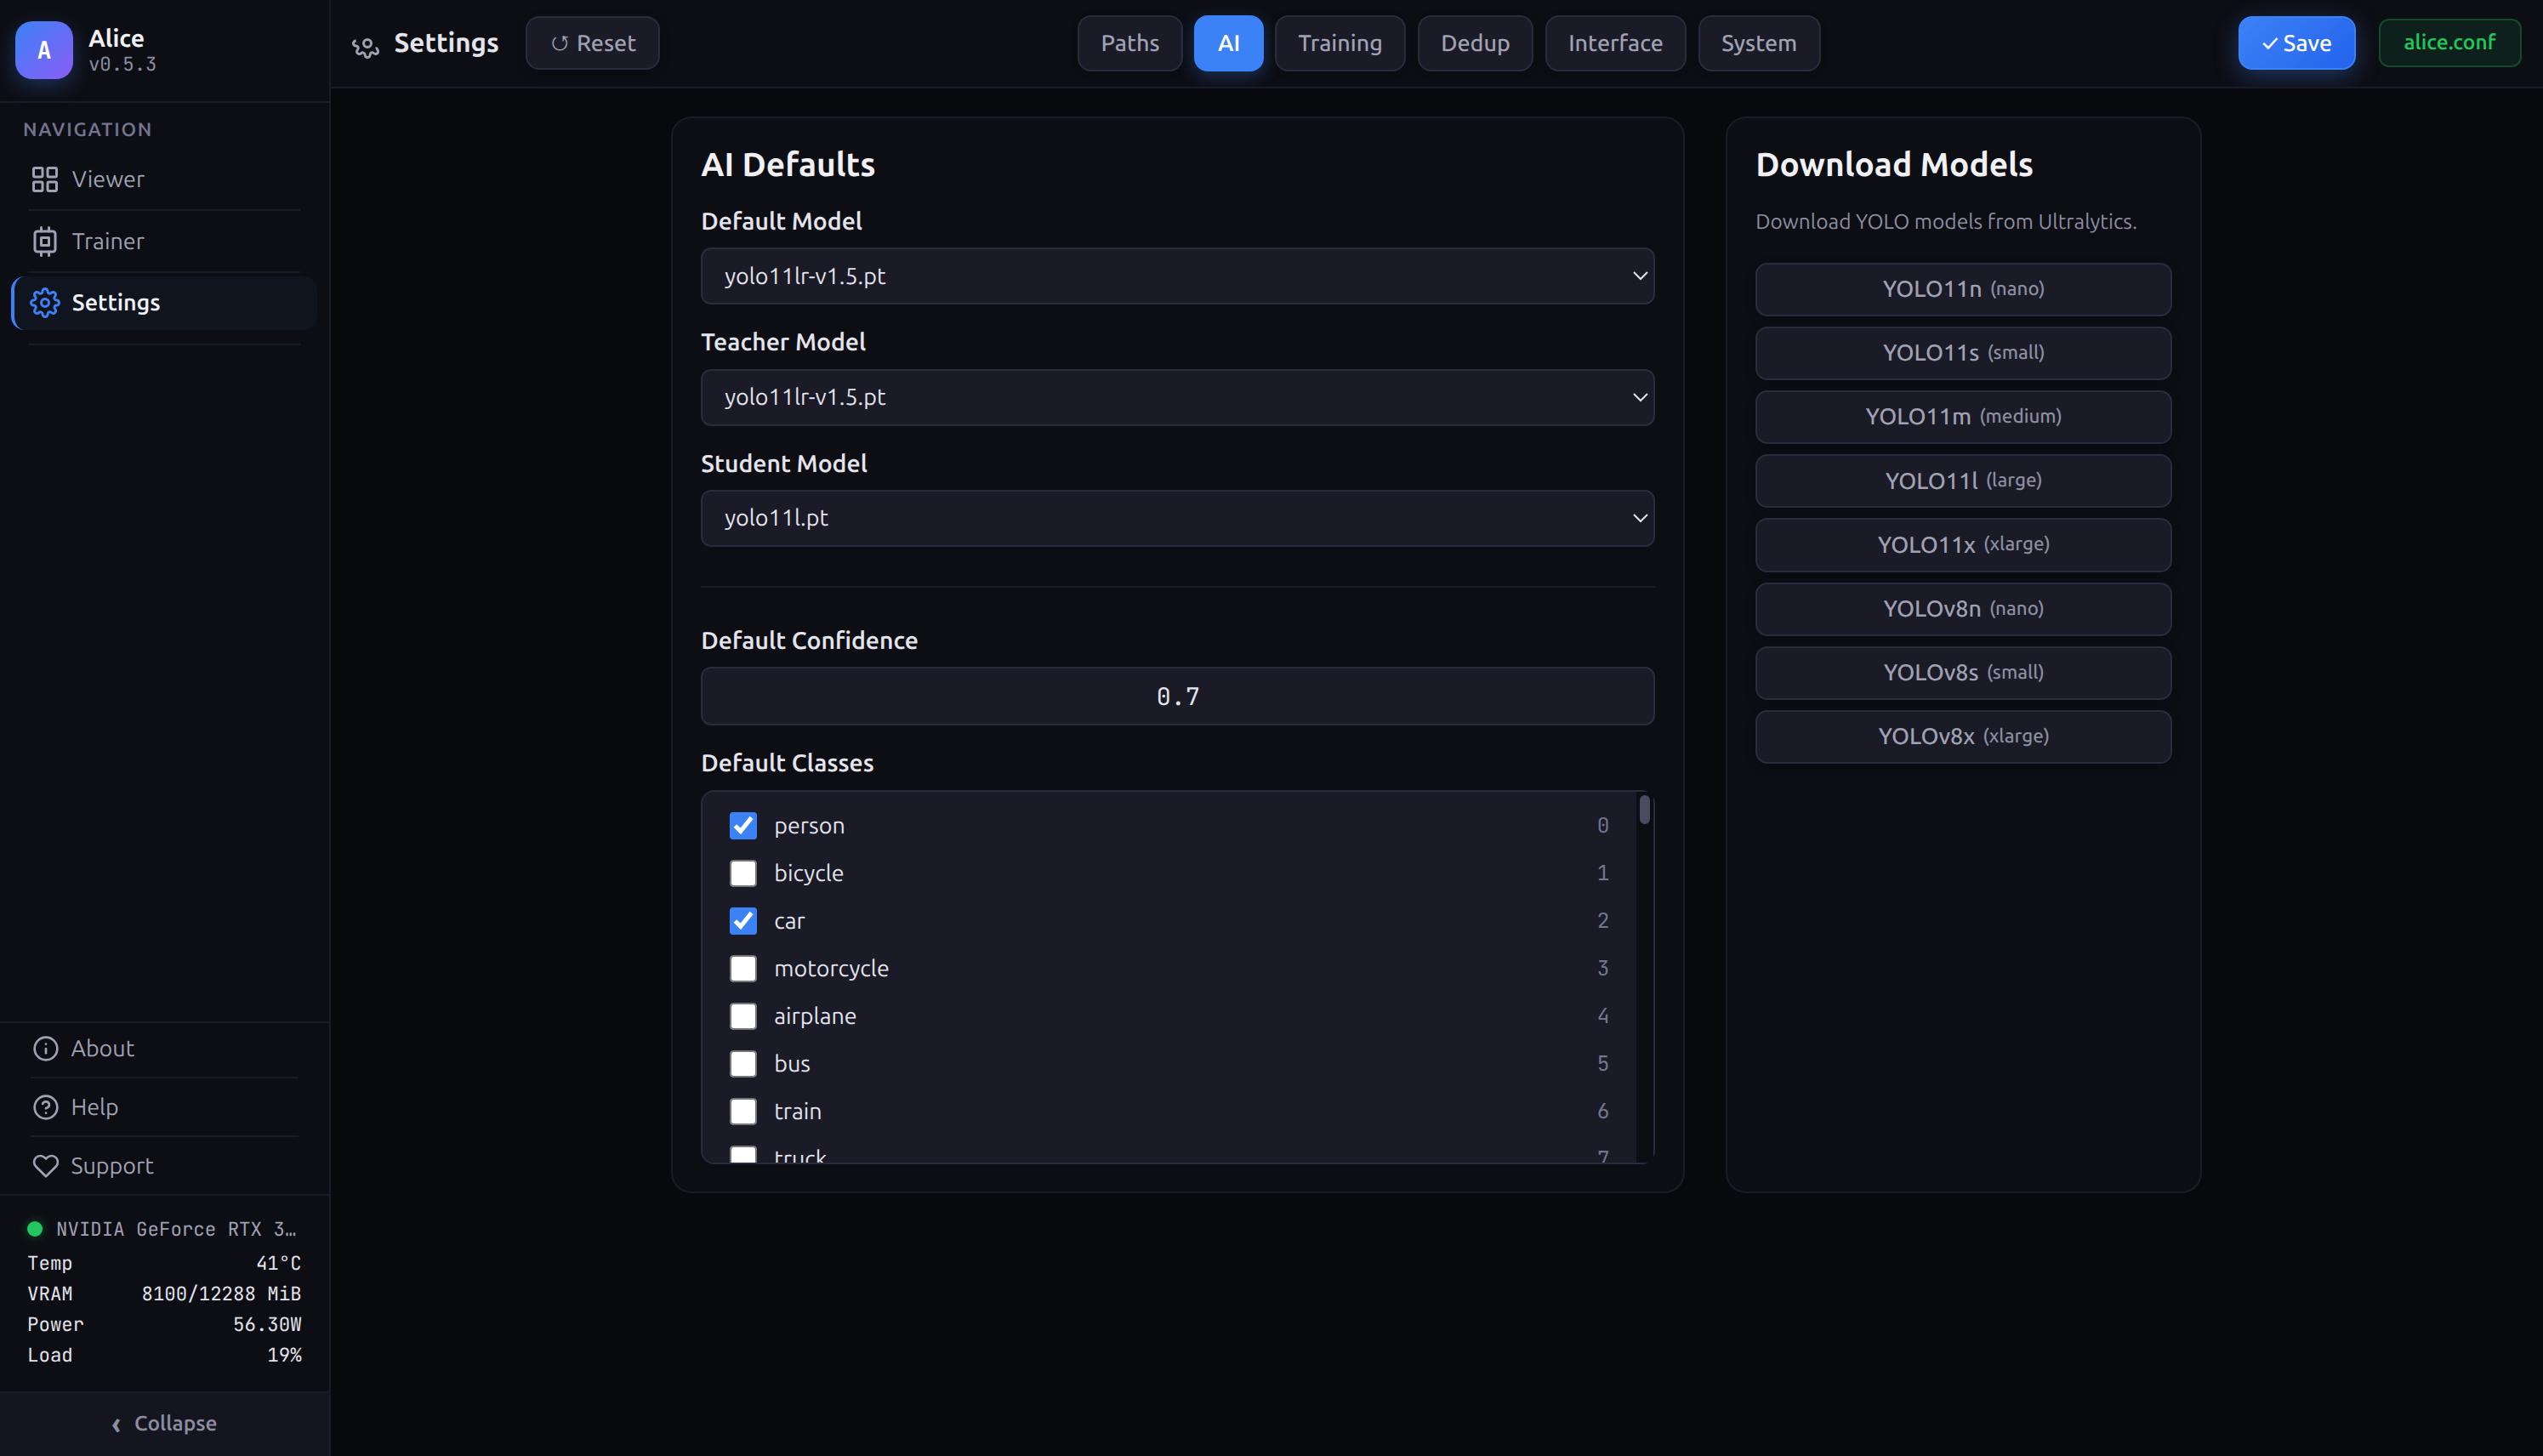Click the gear icon next to the Settings heading
The height and width of the screenshot is (1456, 2543).
coord(364,47)
